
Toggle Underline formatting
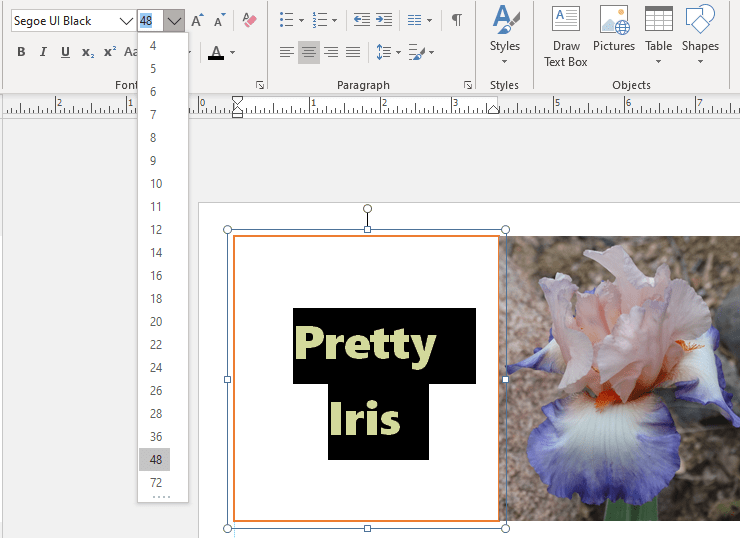tap(65, 52)
